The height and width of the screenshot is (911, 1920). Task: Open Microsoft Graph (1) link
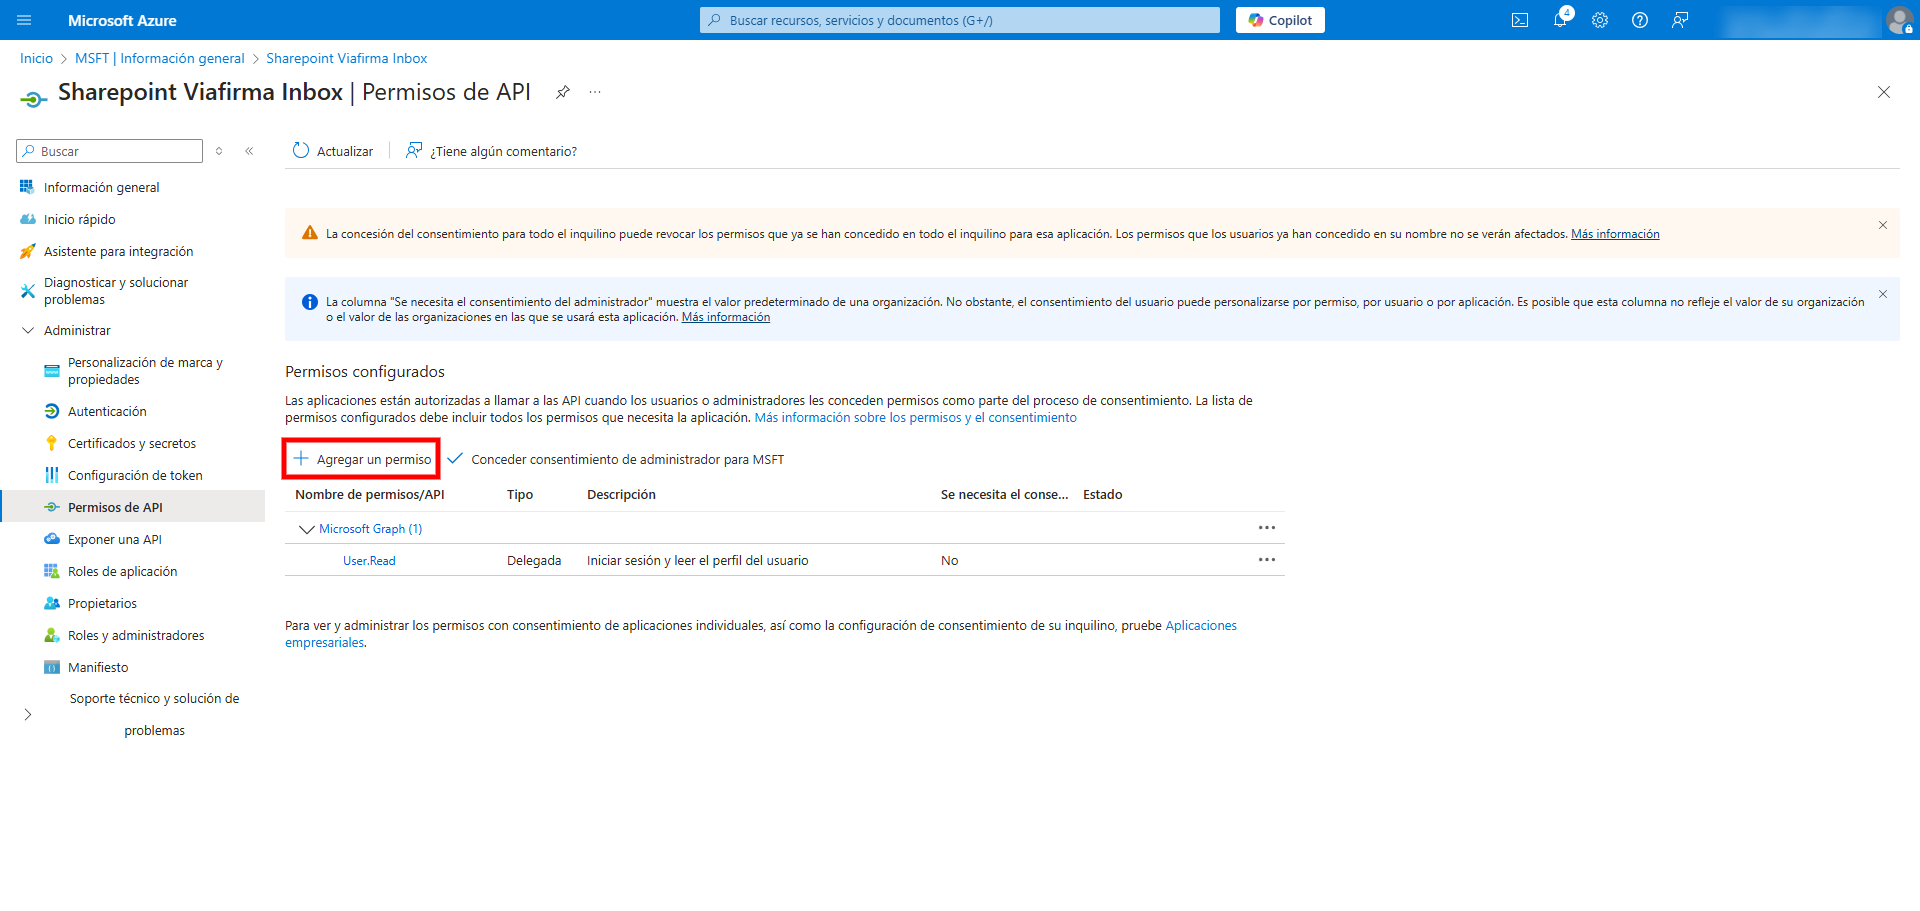tap(371, 529)
